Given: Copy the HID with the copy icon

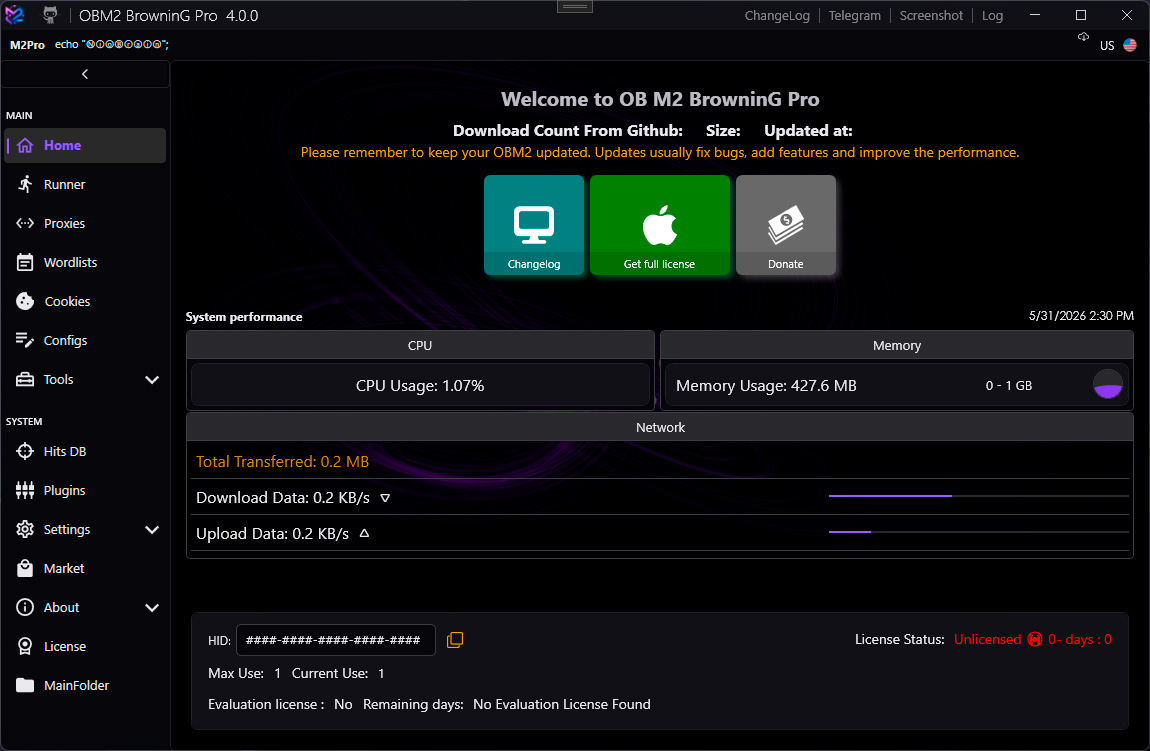Looking at the screenshot, I should 455,640.
